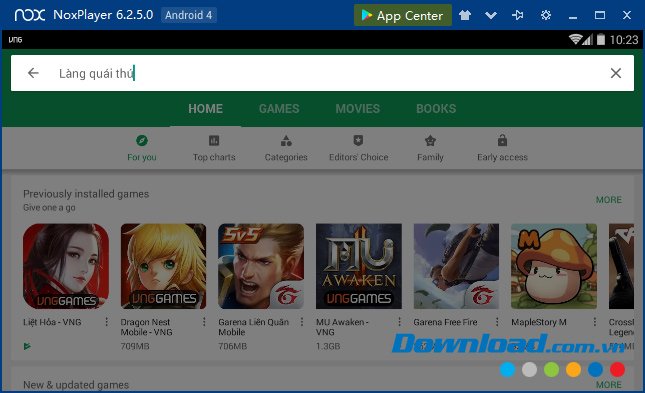Open the Family star icon
Viewport: 645px width, 393px height.
tap(430, 141)
